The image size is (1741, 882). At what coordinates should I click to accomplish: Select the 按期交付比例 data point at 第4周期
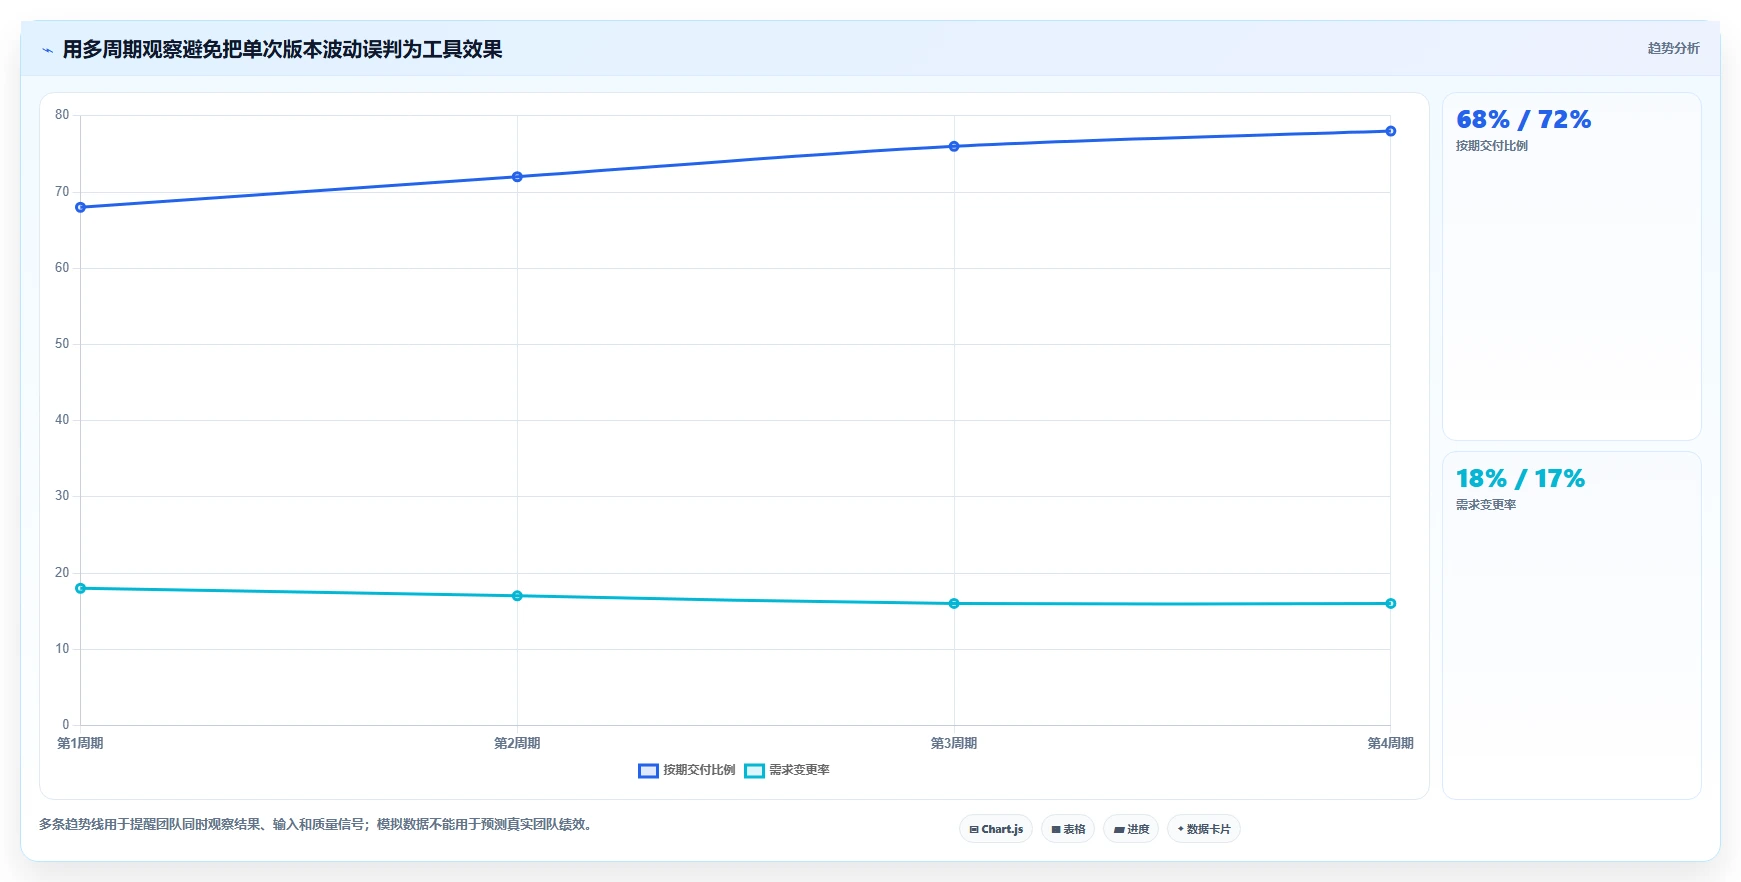pyautogui.click(x=1390, y=131)
